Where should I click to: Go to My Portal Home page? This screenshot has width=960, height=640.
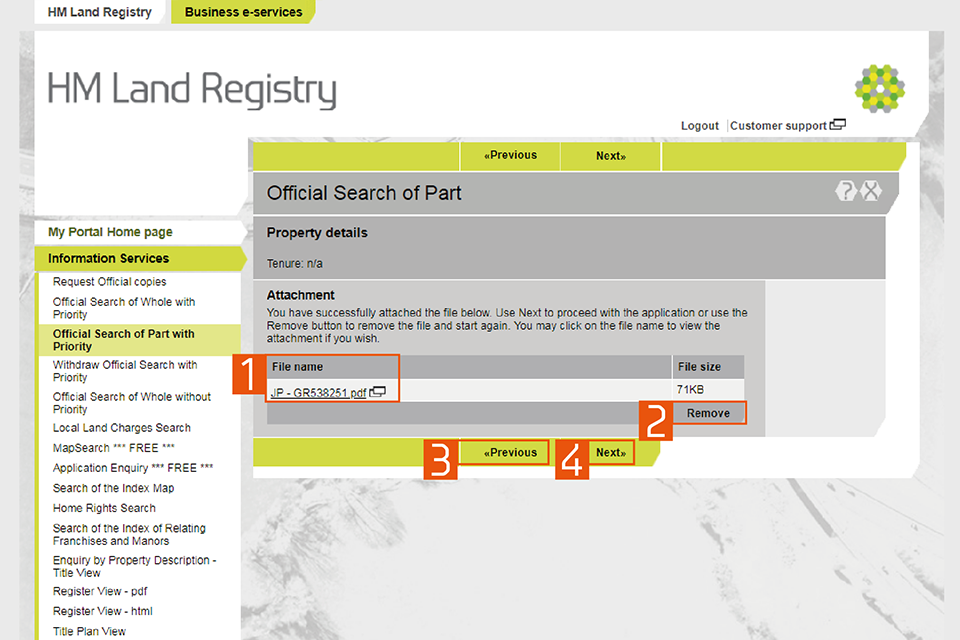pos(110,232)
